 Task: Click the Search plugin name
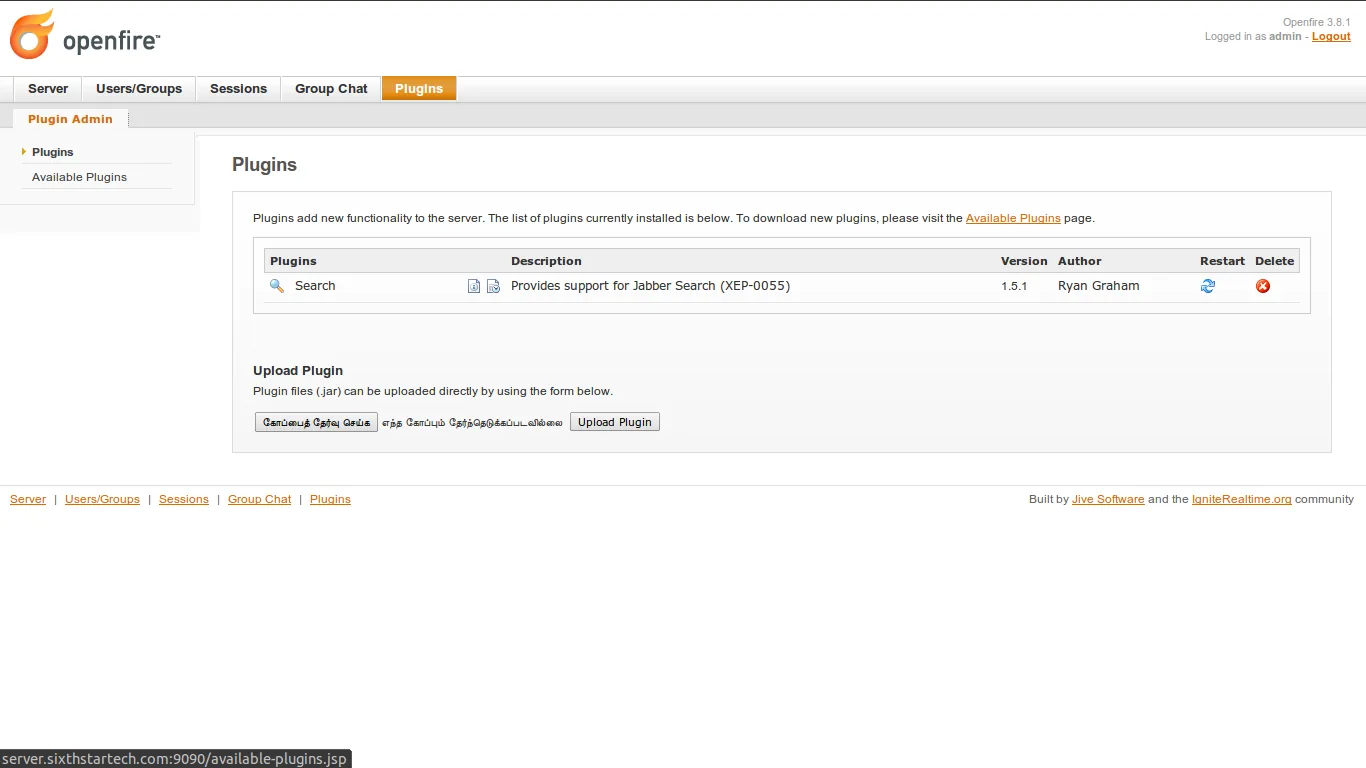(315, 286)
